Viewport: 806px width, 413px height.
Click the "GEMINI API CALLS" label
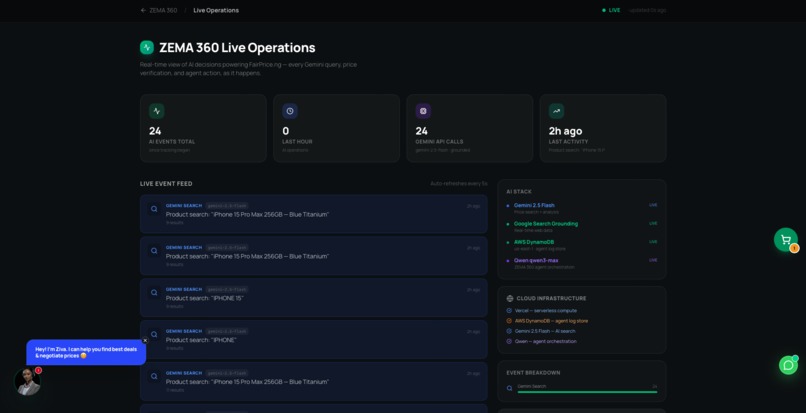(439, 141)
